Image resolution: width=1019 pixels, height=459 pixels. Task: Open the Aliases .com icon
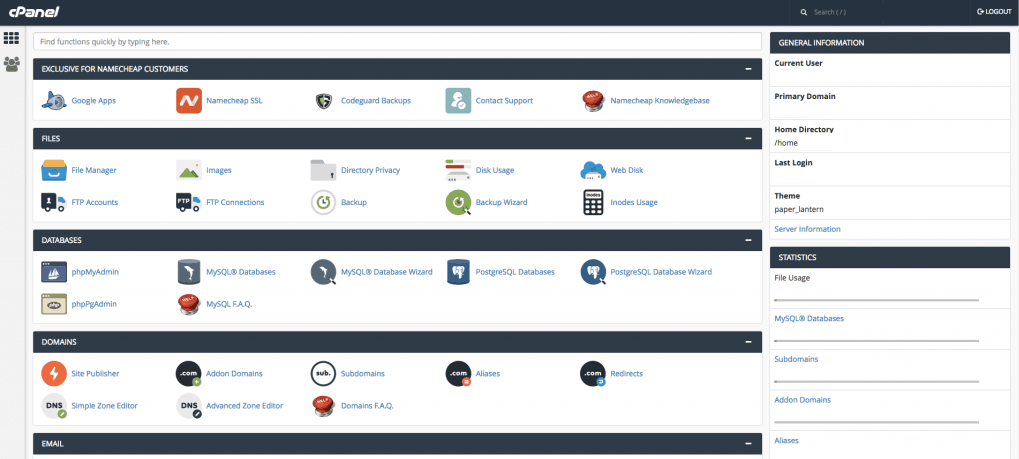click(458, 374)
